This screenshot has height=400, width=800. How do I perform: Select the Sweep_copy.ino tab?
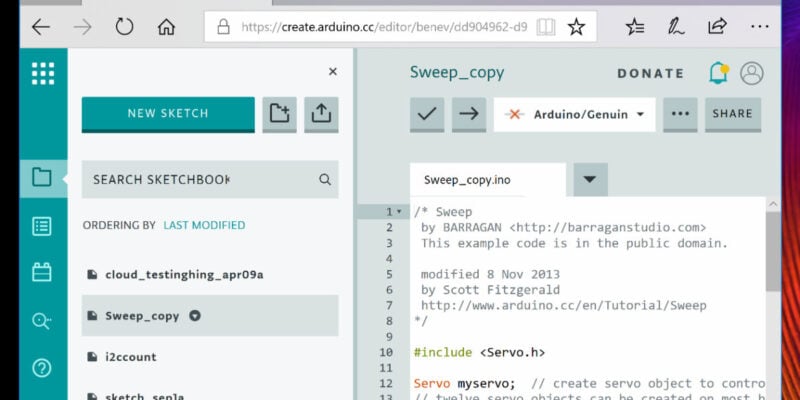488,180
